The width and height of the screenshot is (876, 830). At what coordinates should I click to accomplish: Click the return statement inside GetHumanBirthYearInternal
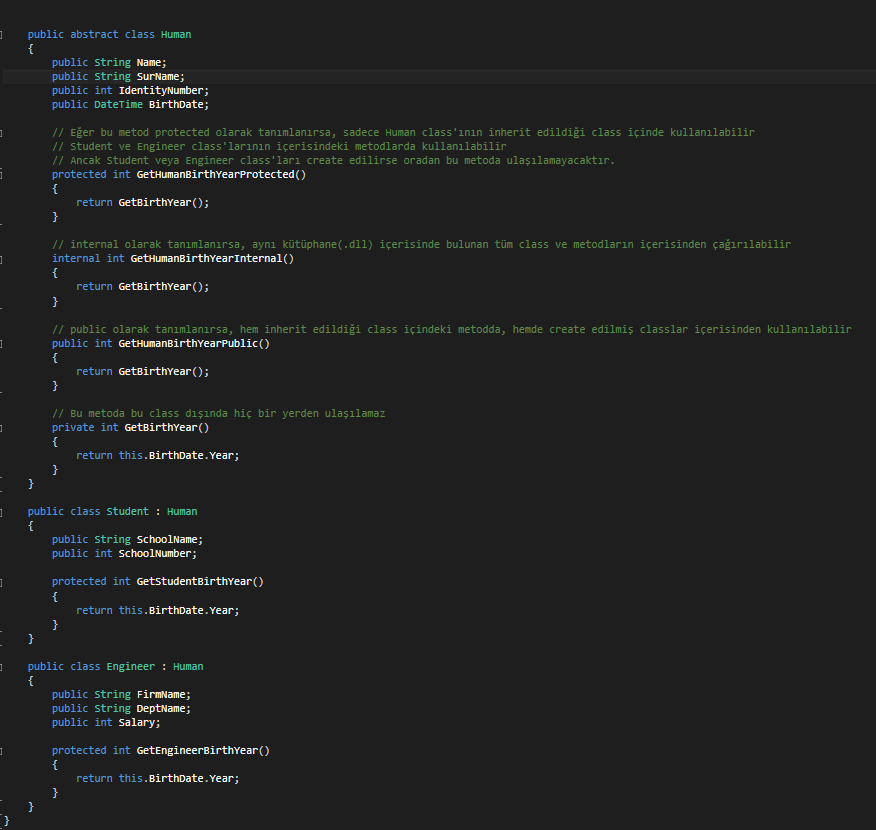tap(142, 287)
